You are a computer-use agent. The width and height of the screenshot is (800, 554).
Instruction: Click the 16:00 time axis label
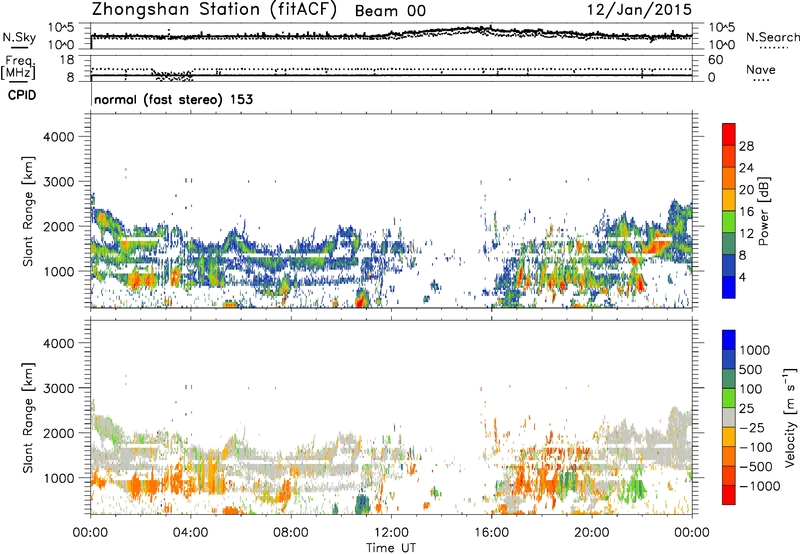pyautogui.click(x=491, y=533)
